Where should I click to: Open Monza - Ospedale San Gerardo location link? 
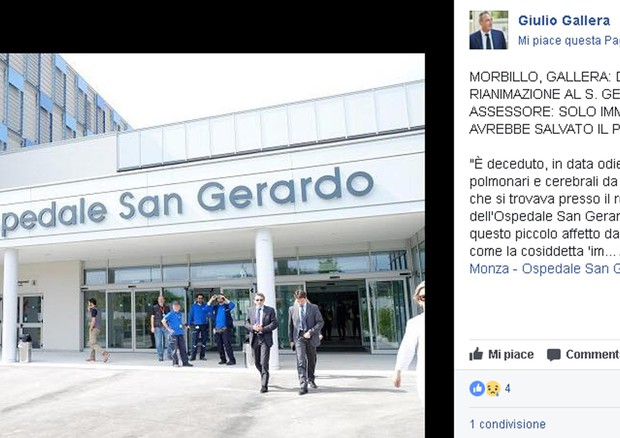tap(544, 269)
